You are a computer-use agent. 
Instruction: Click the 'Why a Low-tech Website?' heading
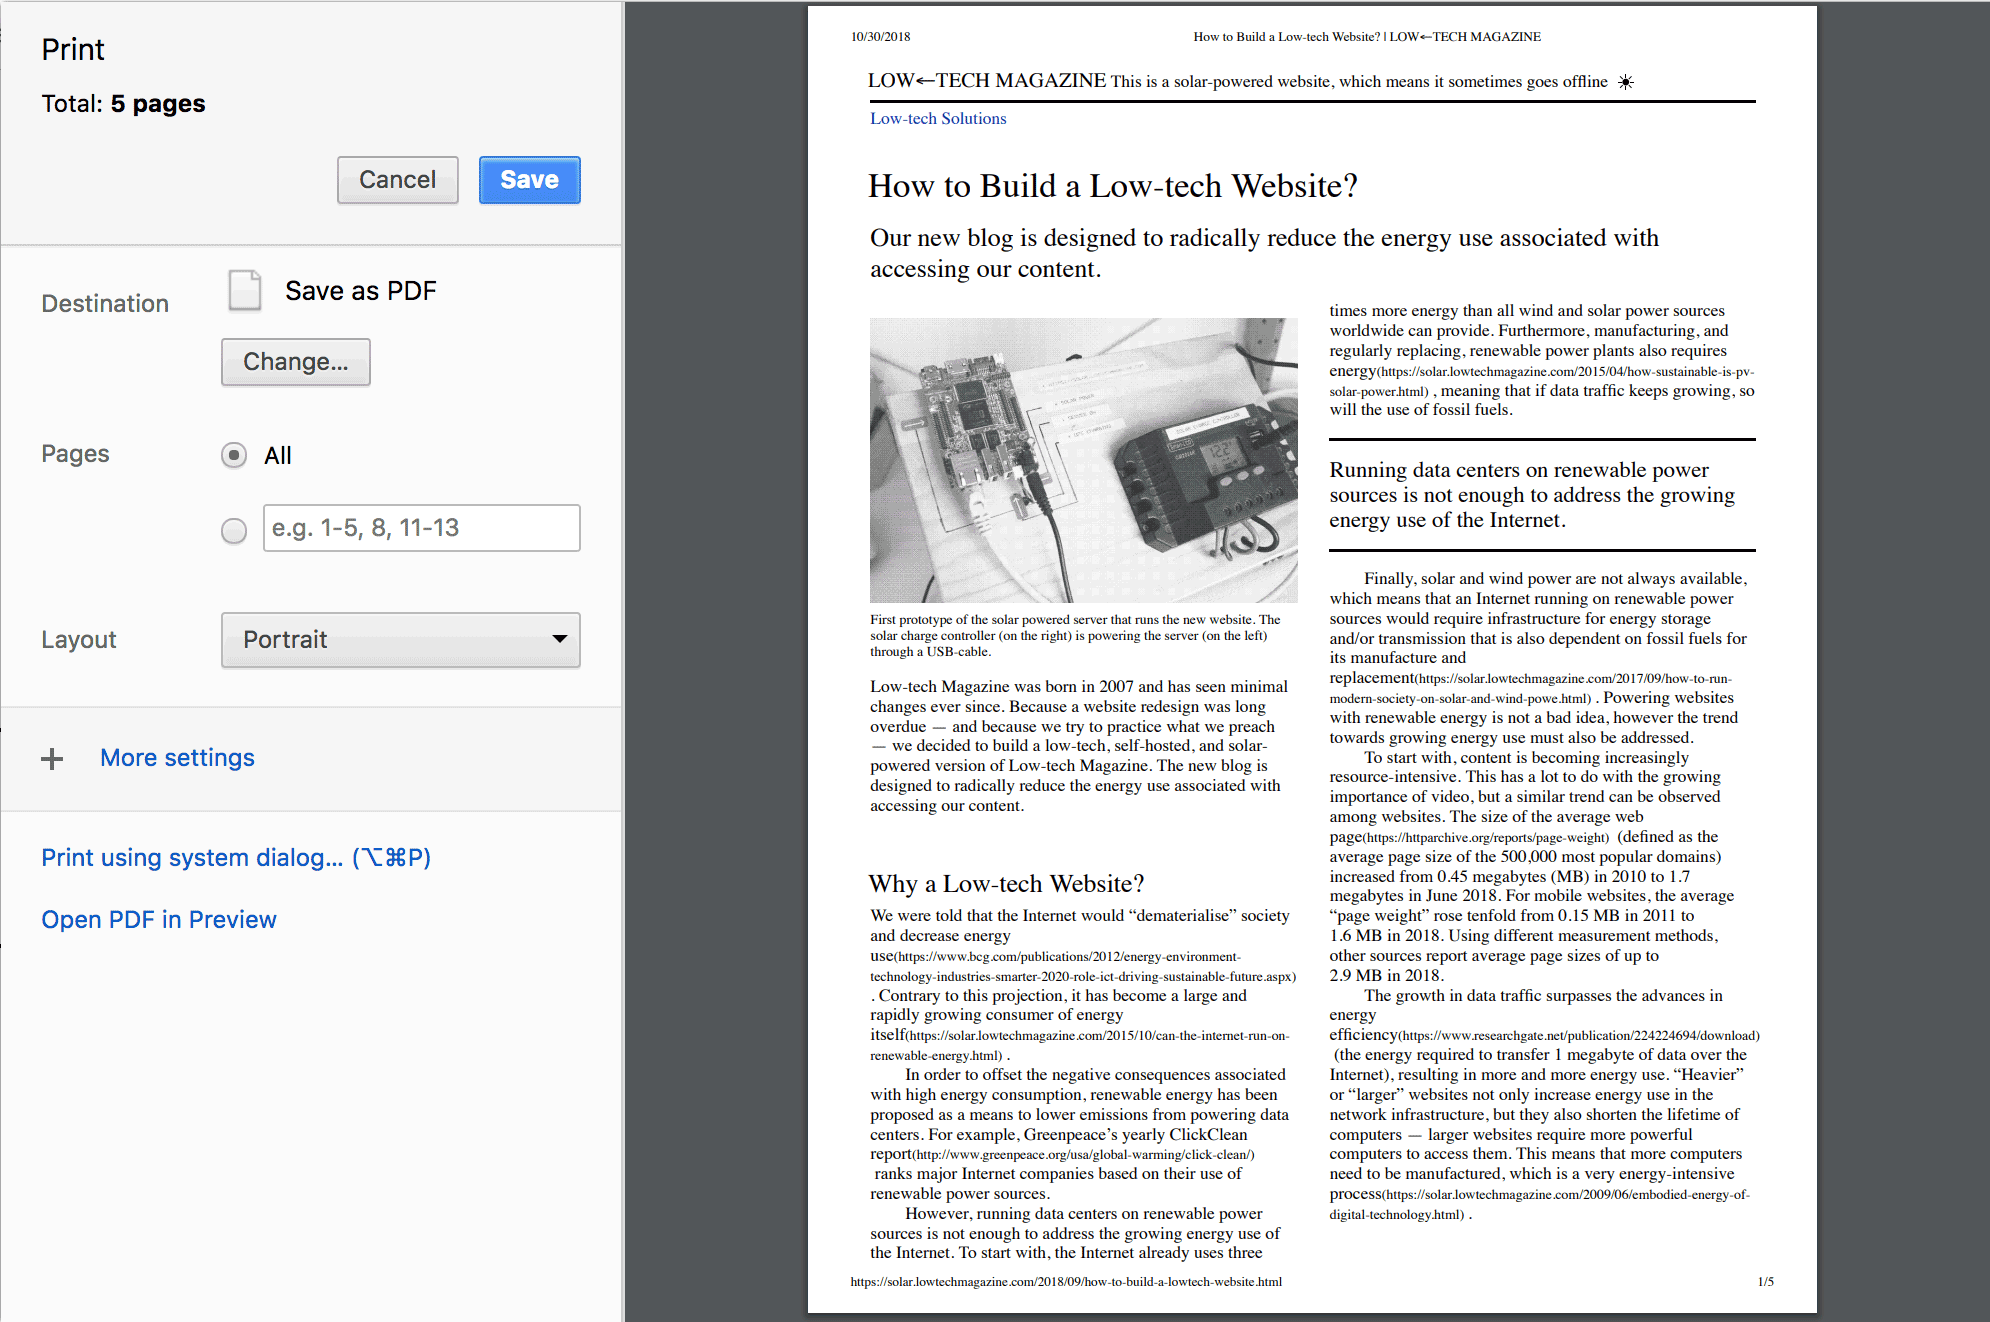(1006, 884)
